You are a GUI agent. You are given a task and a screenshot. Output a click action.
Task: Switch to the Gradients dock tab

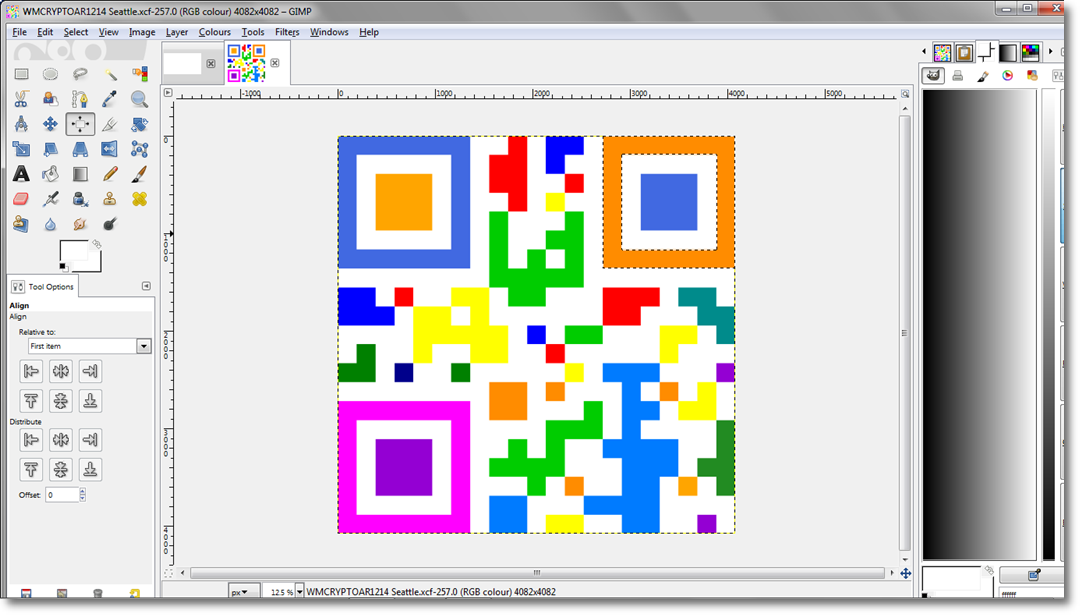[1008, 52]
